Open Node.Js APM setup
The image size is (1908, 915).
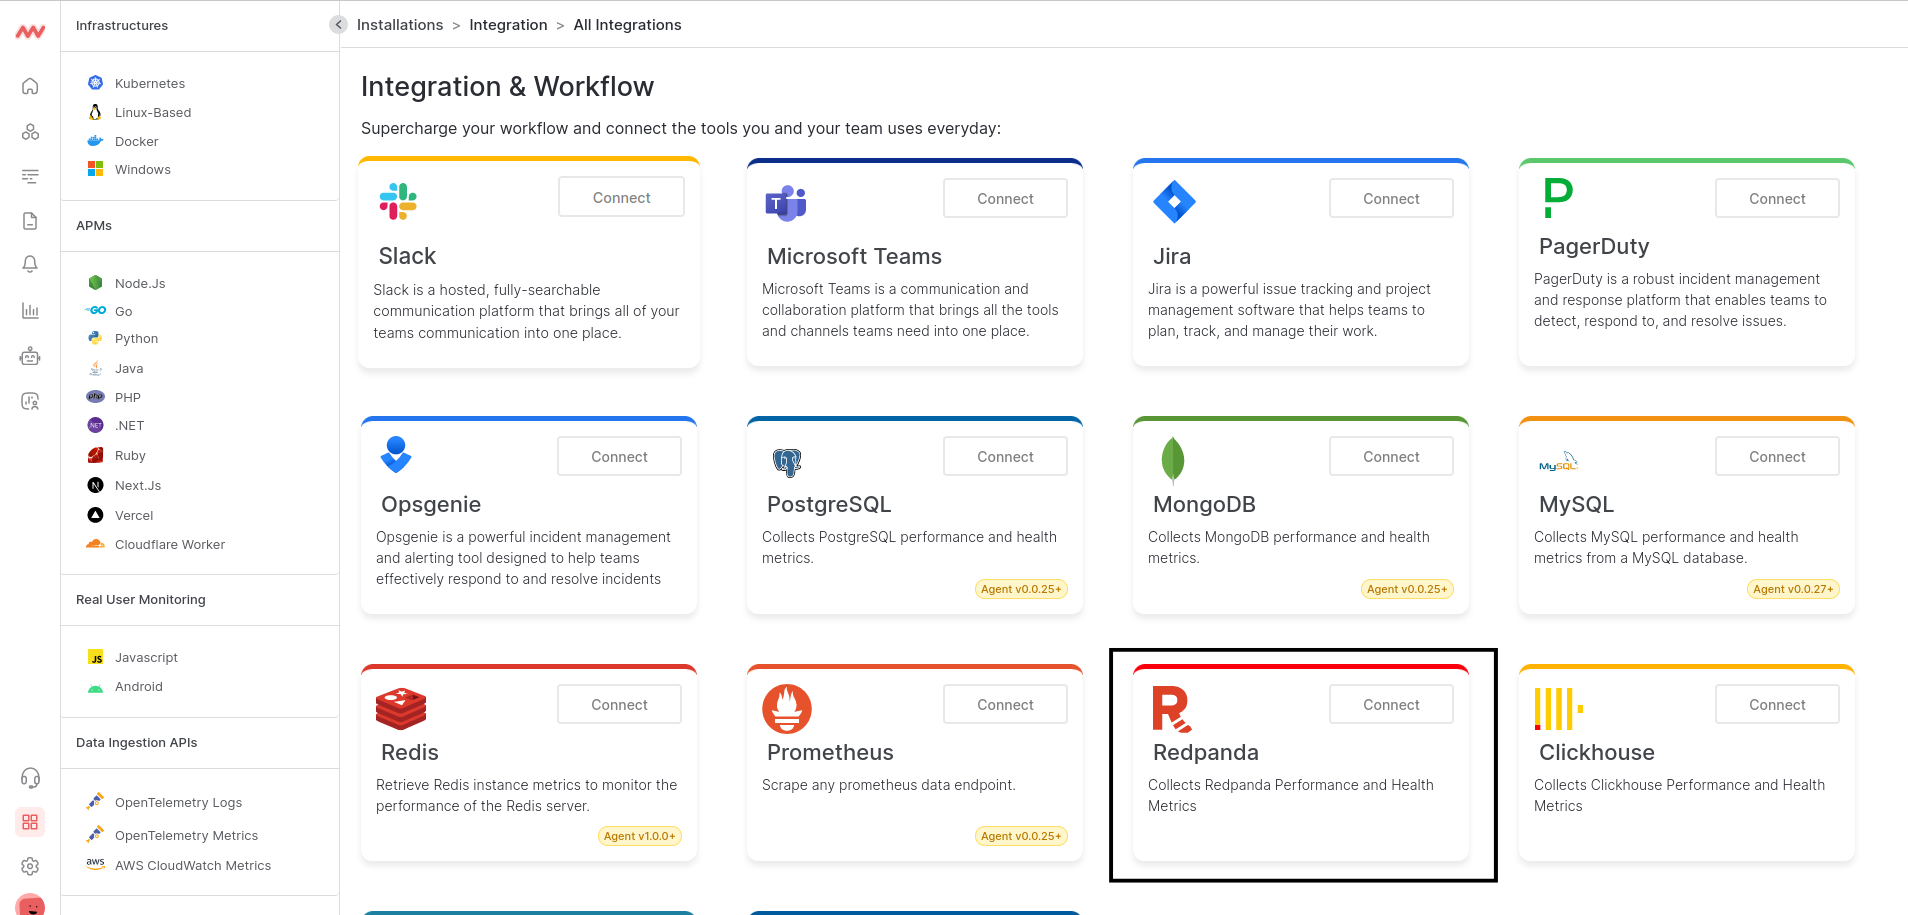[140, 283]
